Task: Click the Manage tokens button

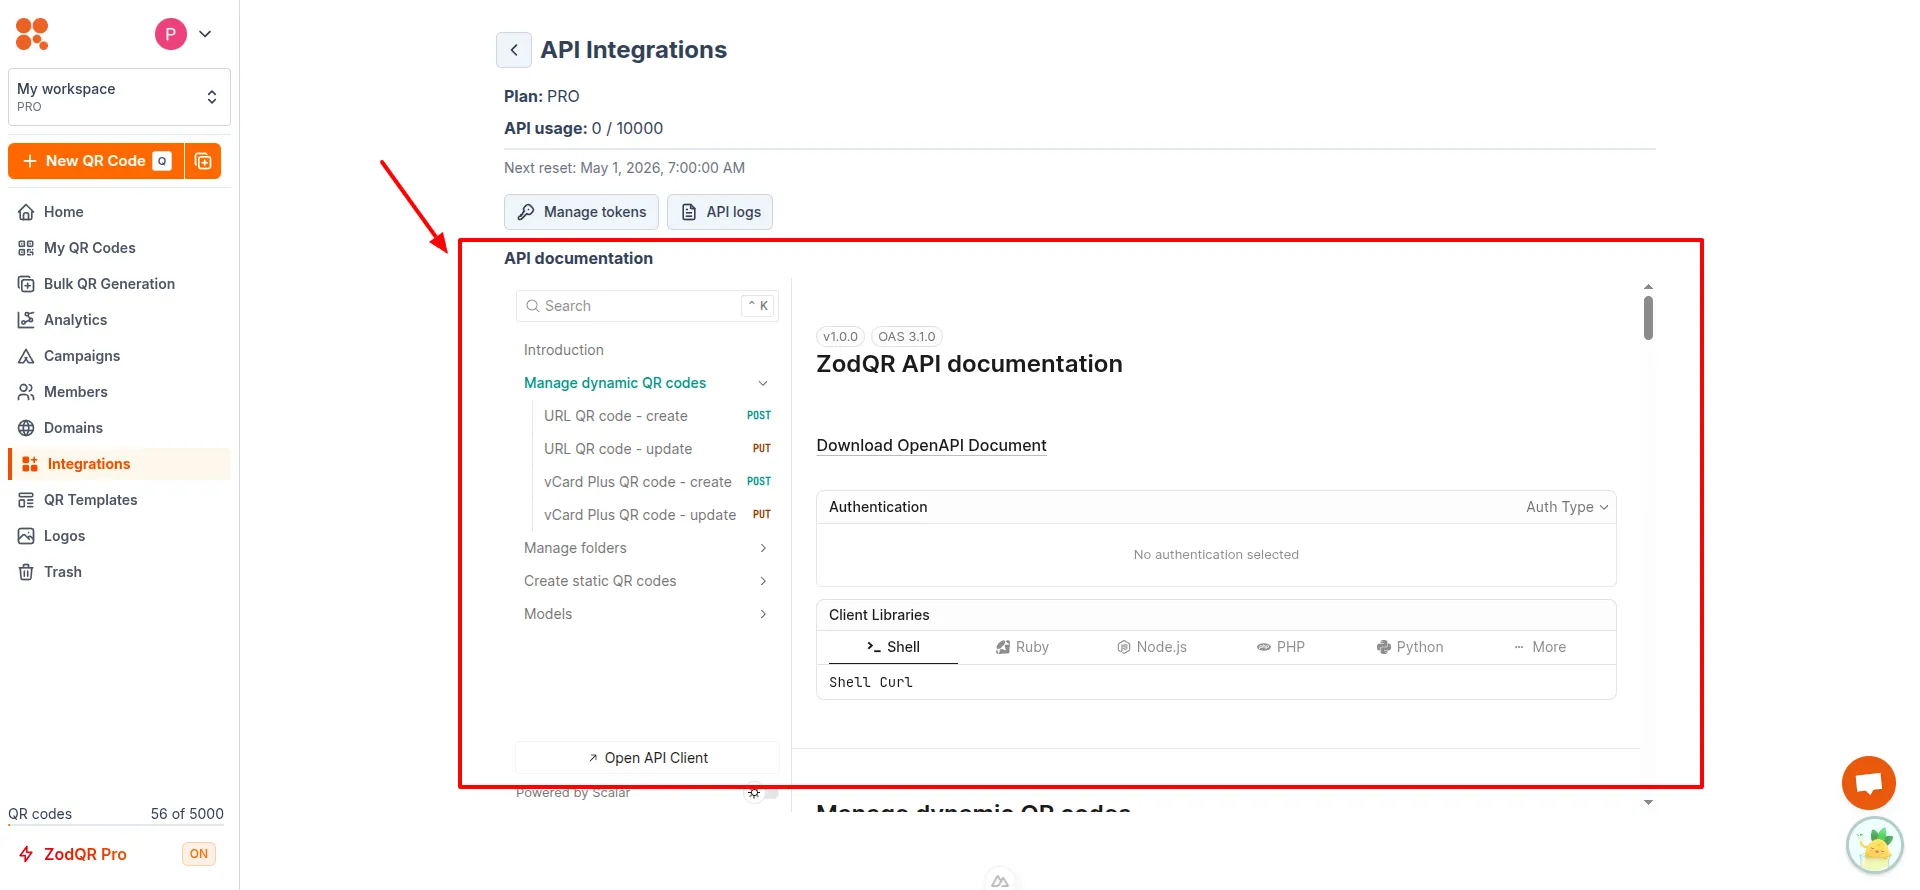Action: [581, 212]
